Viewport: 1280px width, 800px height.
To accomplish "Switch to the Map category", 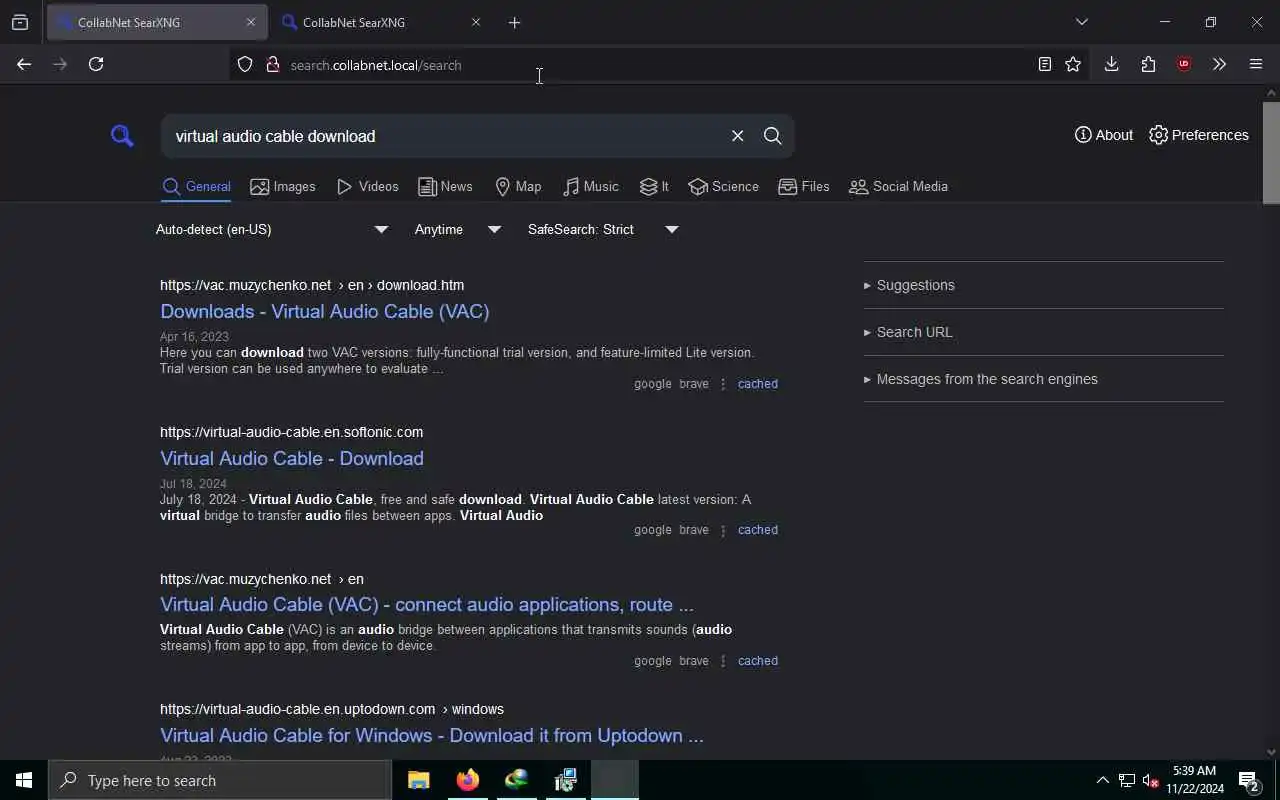I will point(518,187).
